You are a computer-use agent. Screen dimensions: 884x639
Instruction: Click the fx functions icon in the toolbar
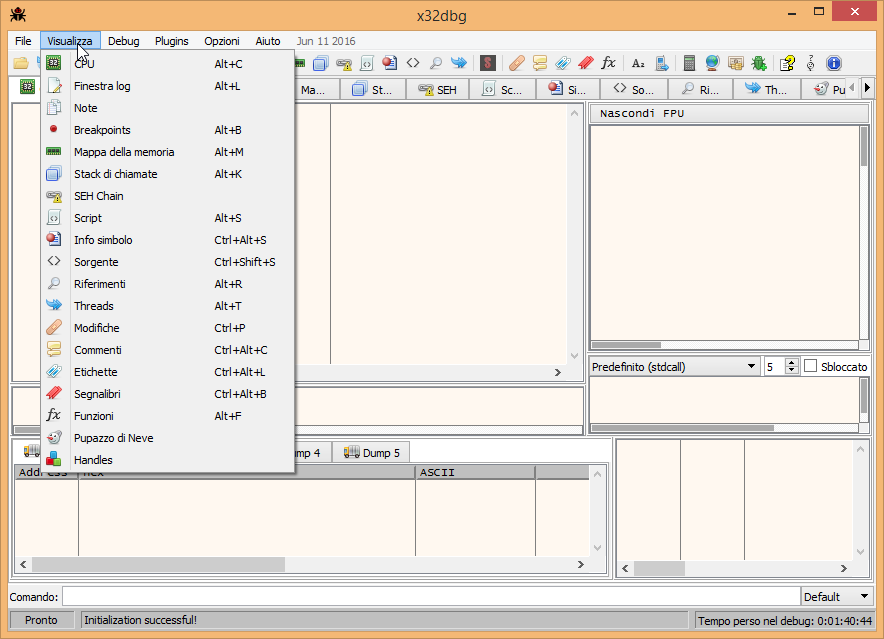point(608,63)
